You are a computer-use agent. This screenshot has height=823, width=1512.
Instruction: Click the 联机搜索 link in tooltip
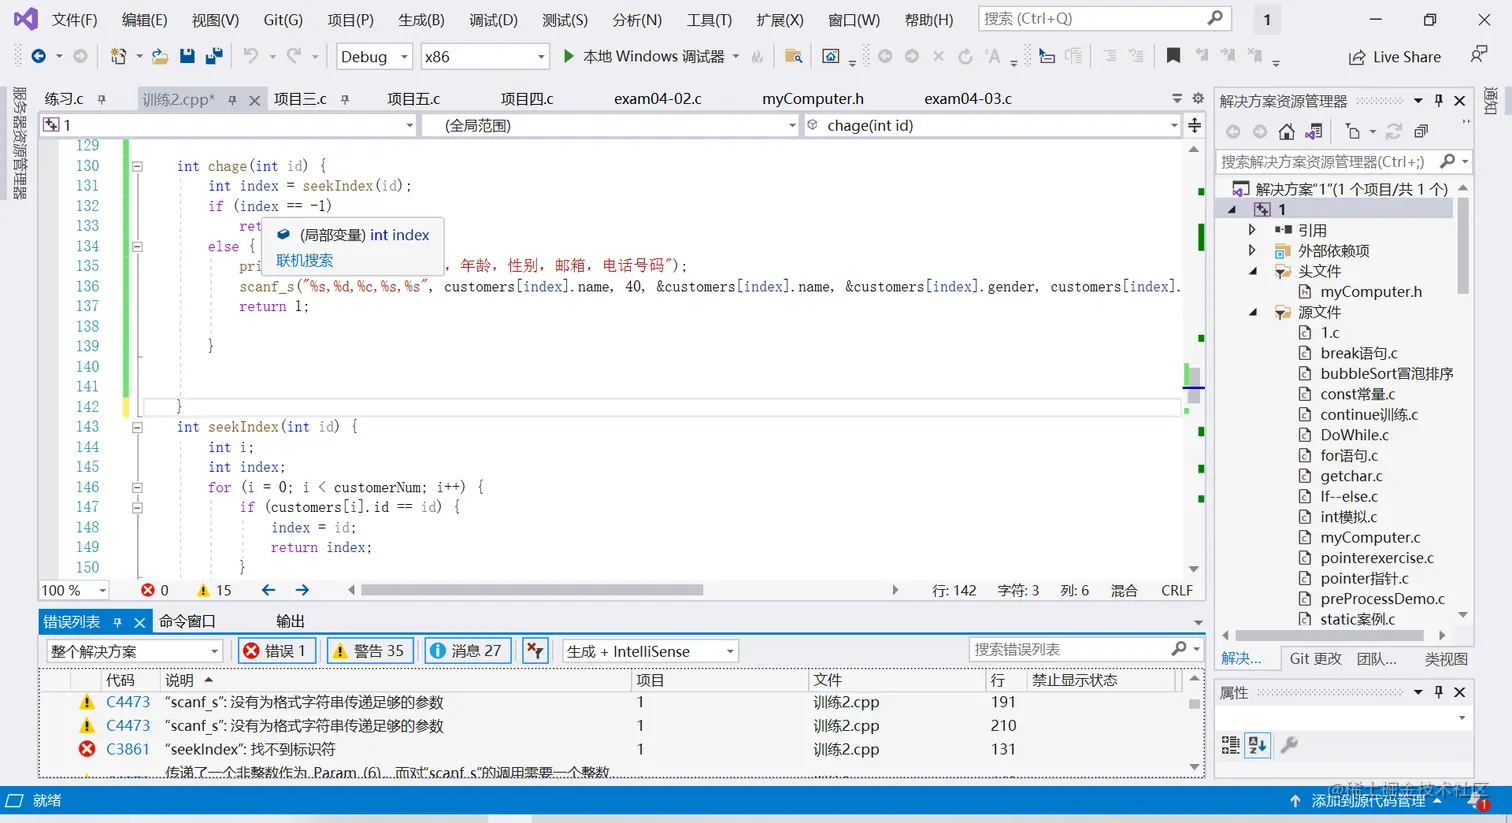304,260
